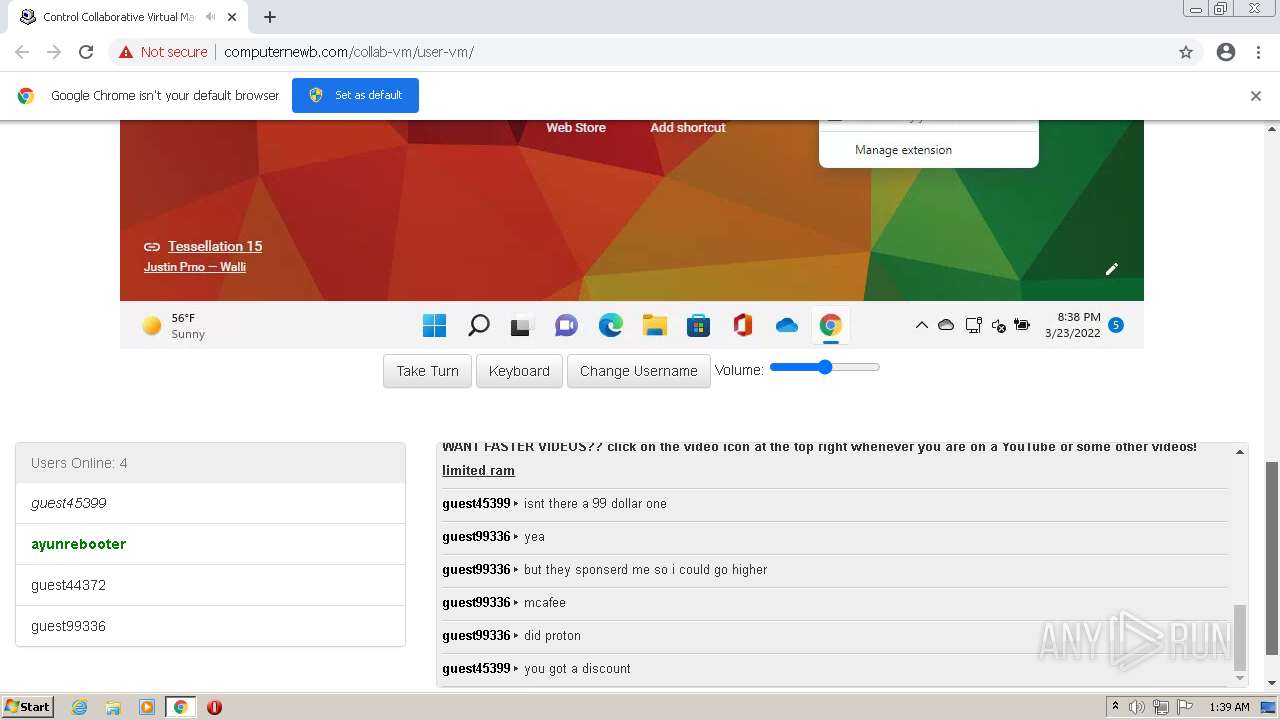This screenshot has width=1280, height=720.
Task: Go back to previous page
Action: point(22,52)
